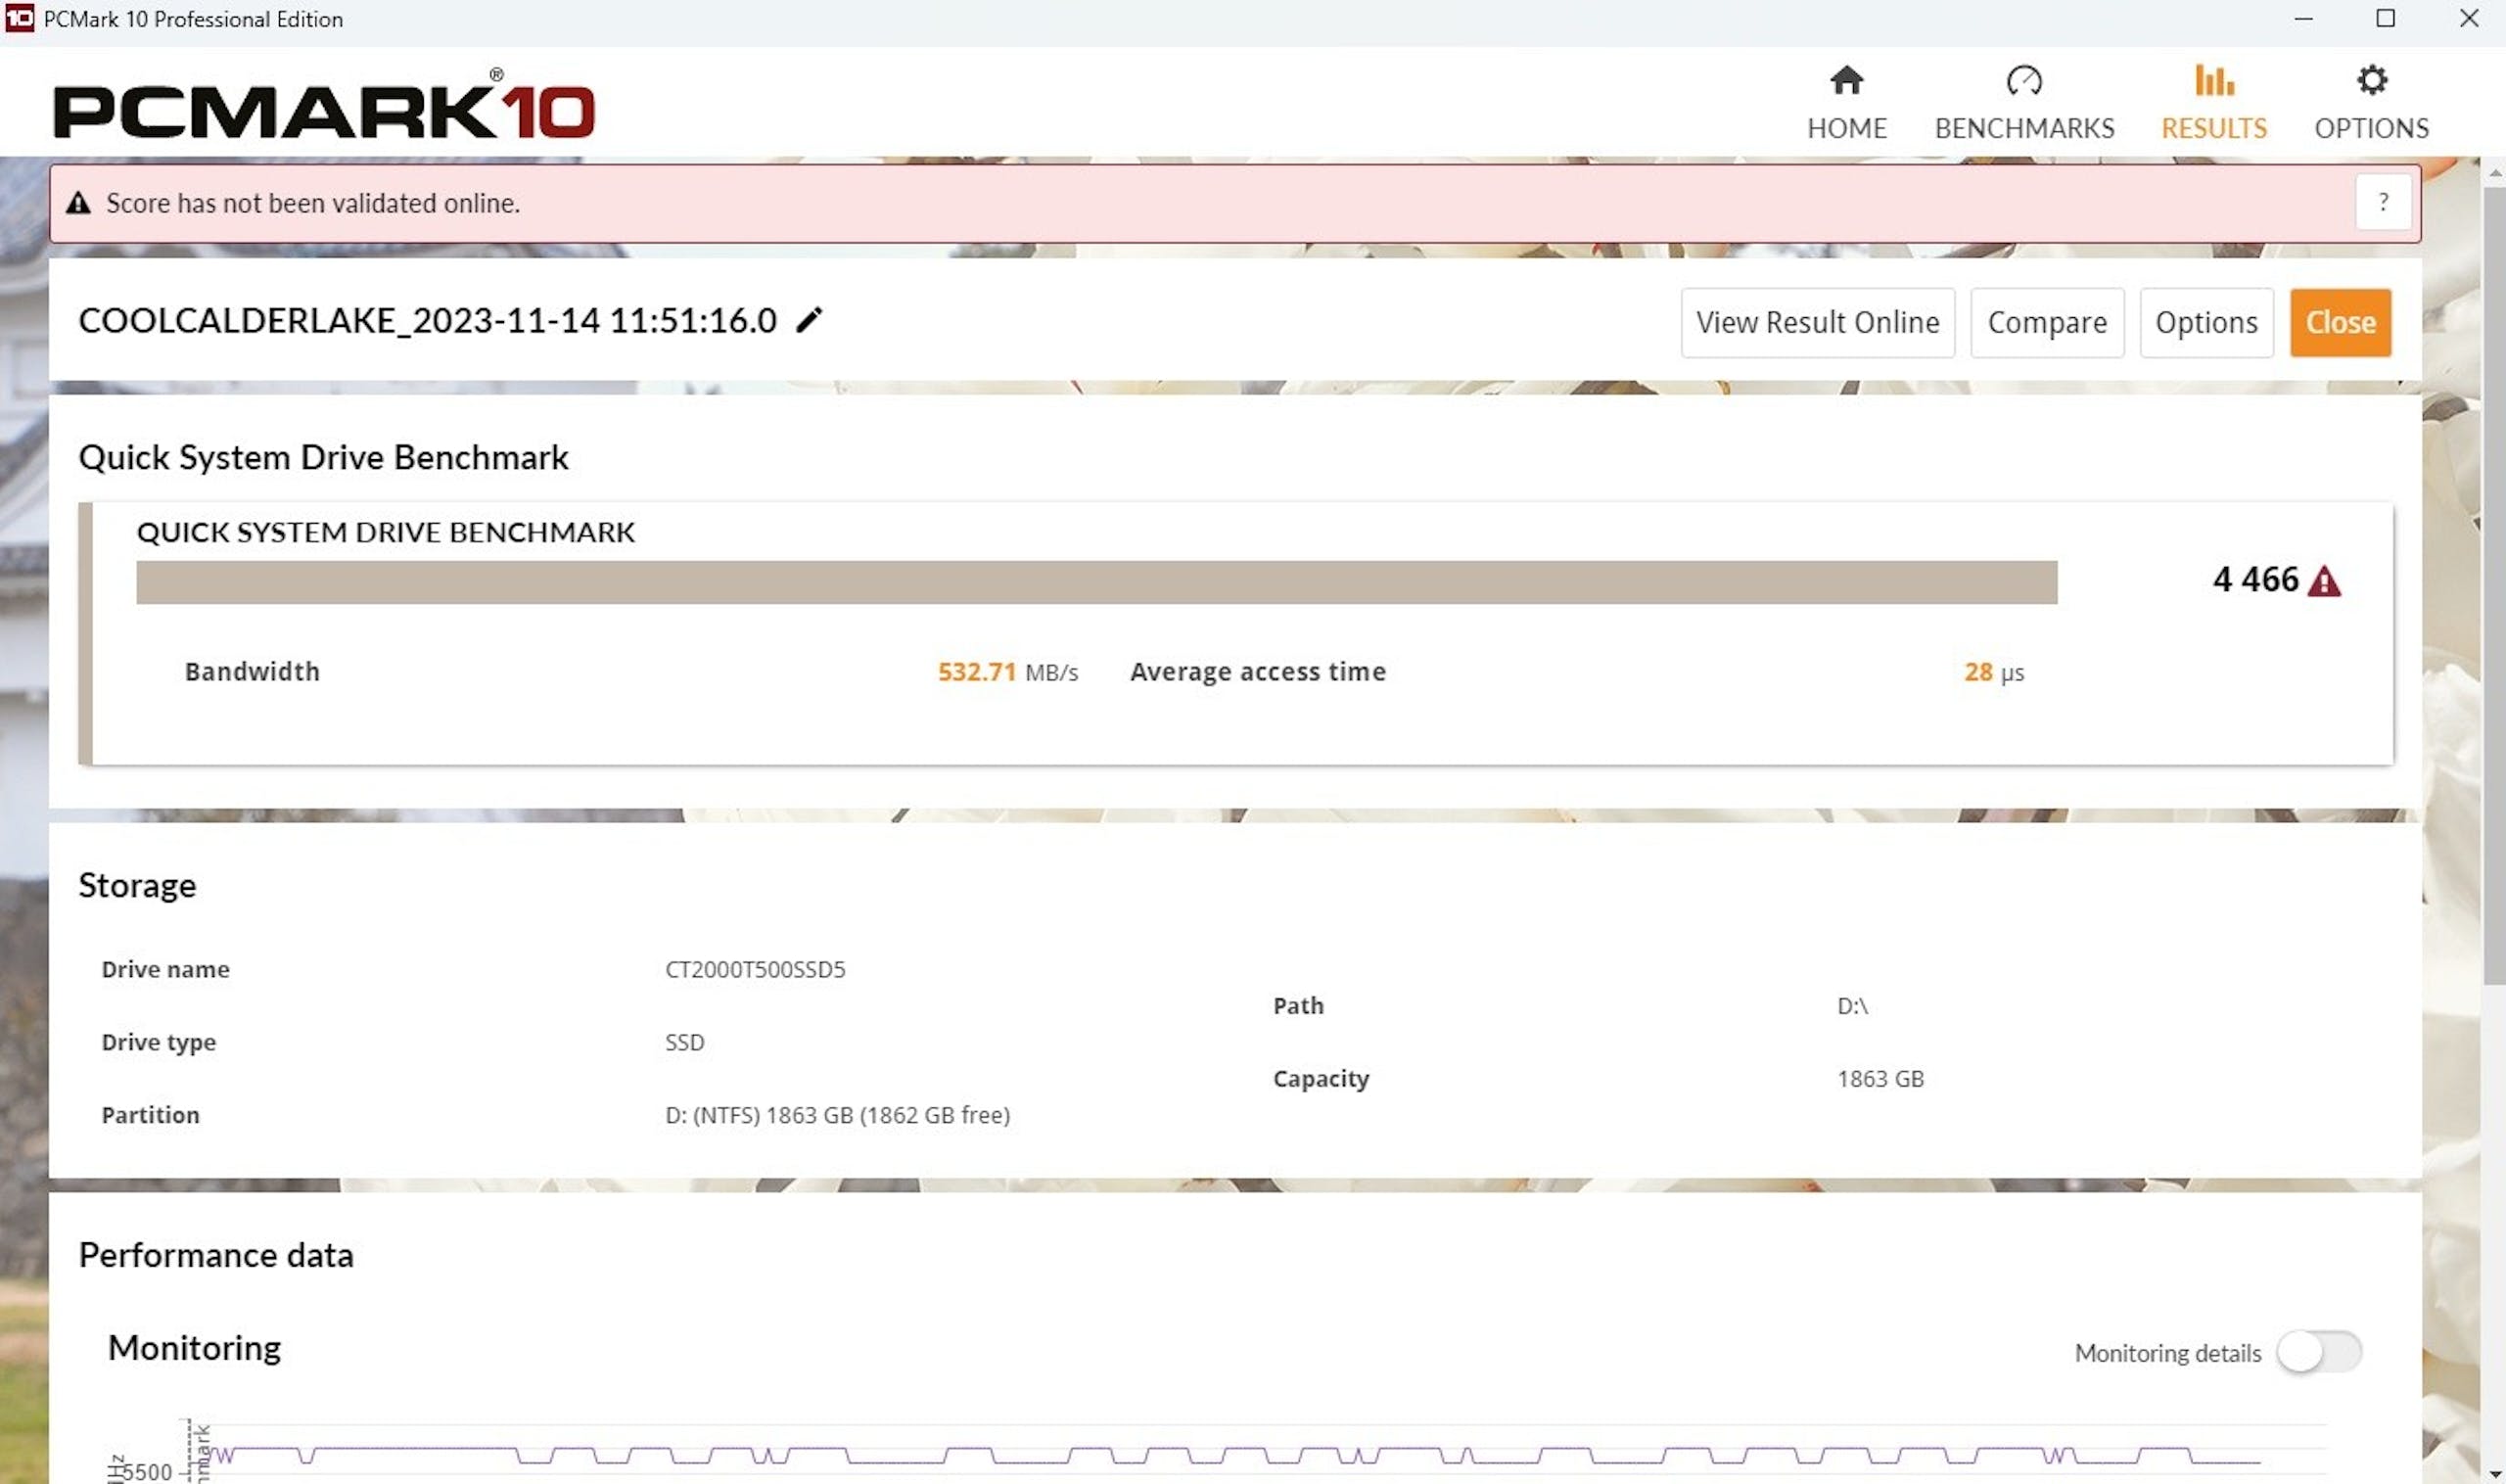
Task: Click scrollbar down arrow at bottom
Action: [2494, 1474]
